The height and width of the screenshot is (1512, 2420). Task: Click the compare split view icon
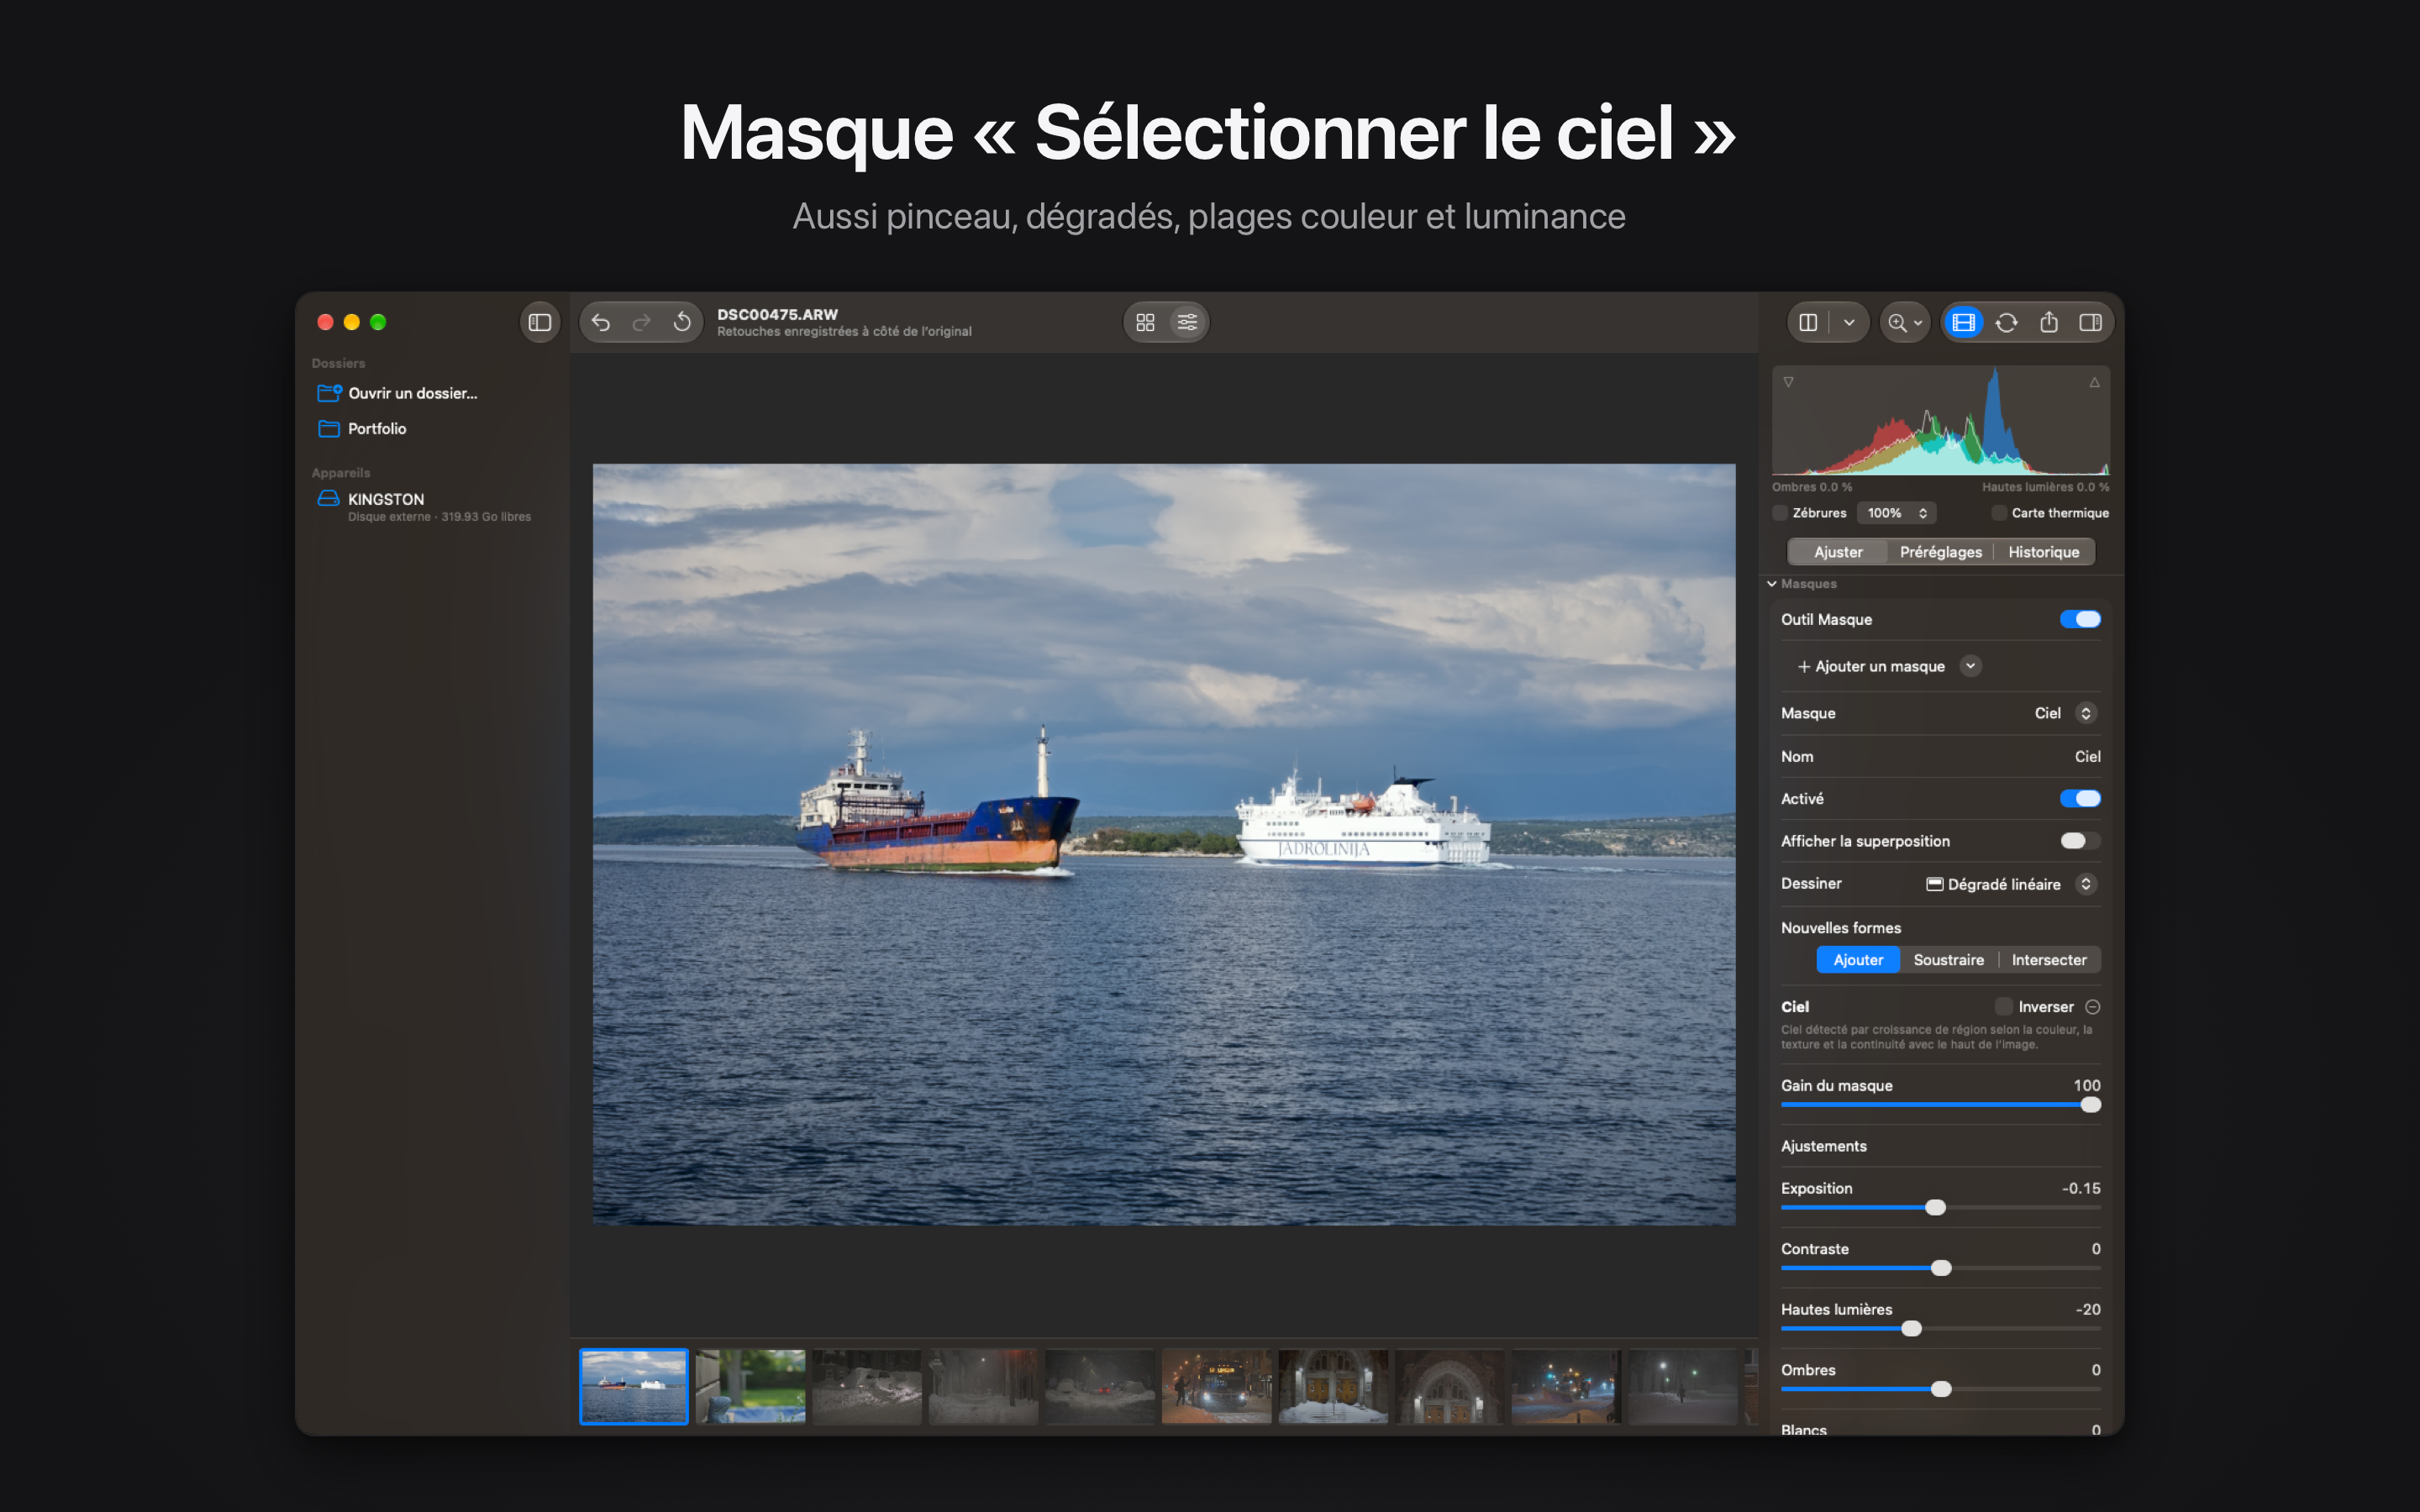[x=1808, y=322]
